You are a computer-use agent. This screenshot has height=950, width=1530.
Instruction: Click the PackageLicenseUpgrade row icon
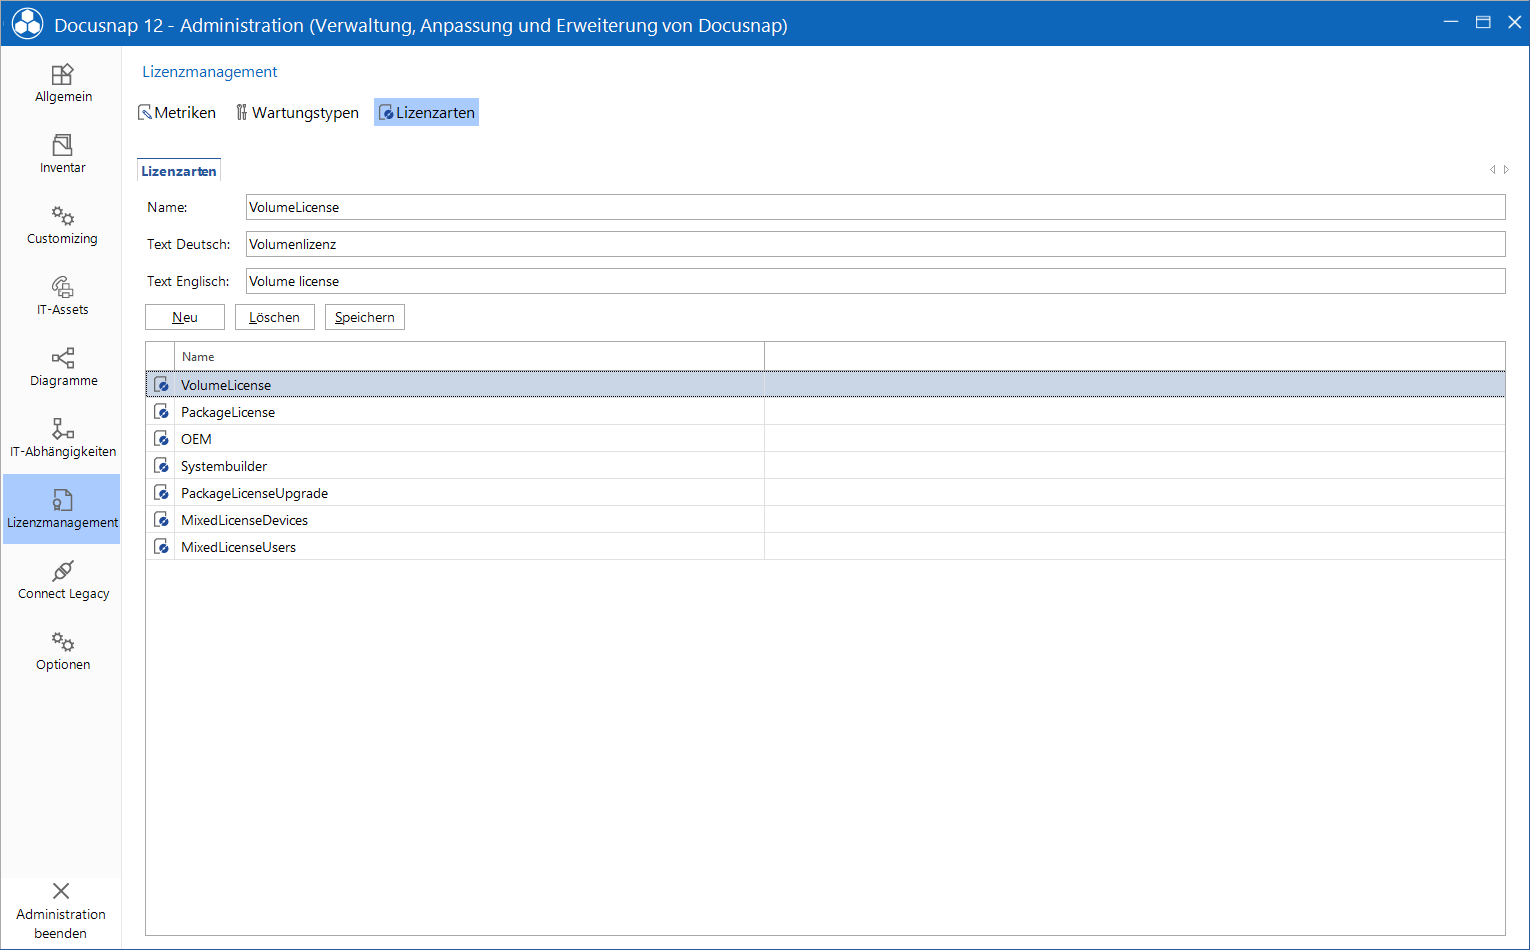[161, 492]
